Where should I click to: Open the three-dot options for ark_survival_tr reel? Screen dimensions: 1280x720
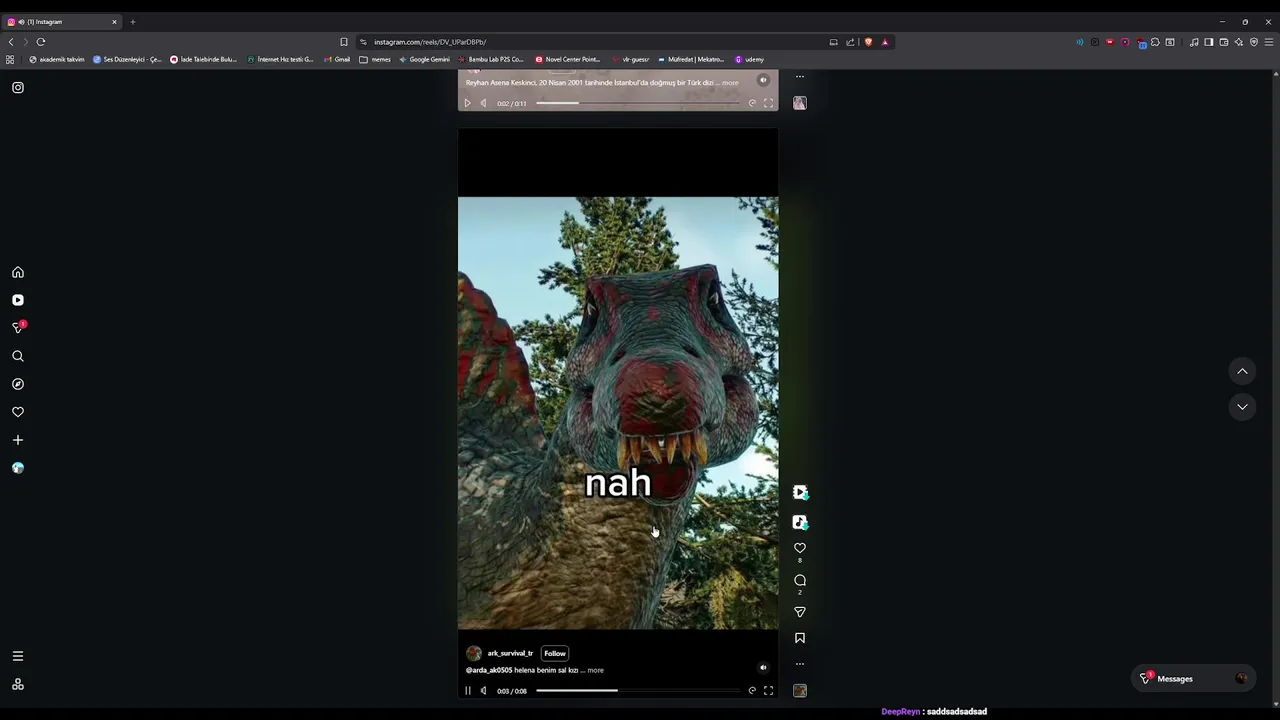(x=800, y=664)
